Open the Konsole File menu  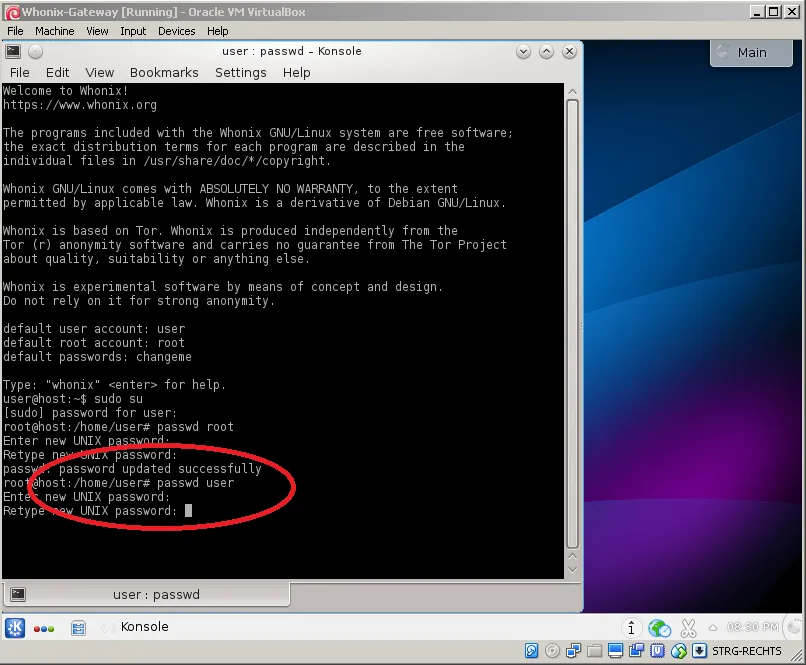coord(20,72)
